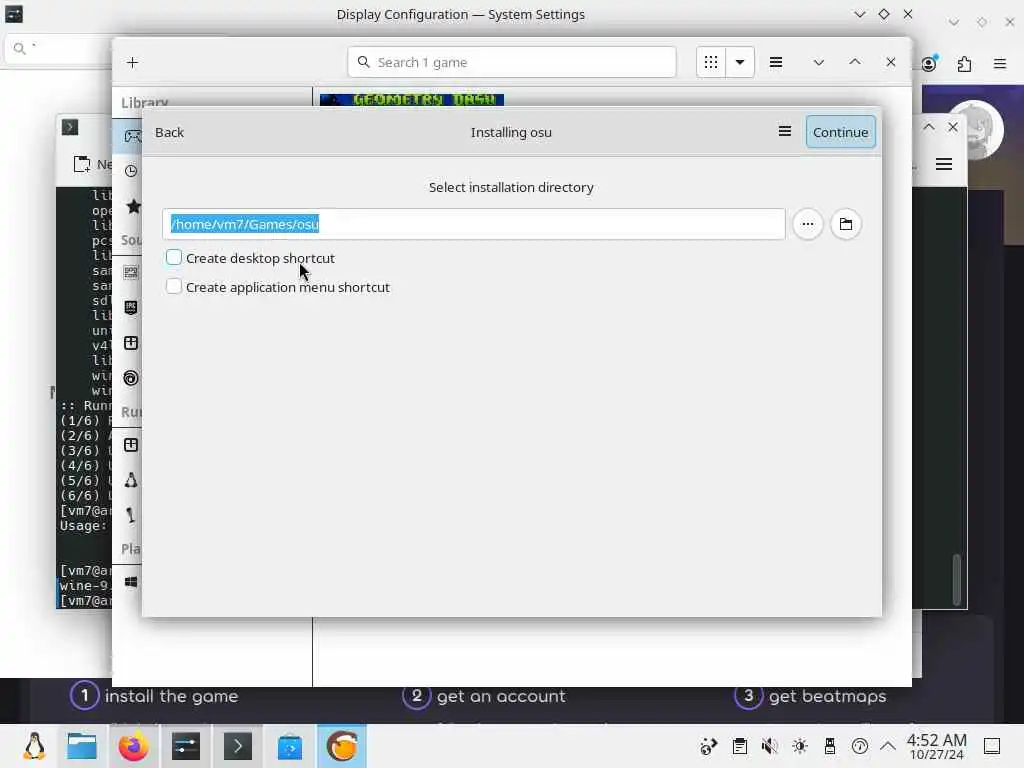Minimize System Settings via title bar chevron
Viewport: 1024px width, 768px height.
859,14
